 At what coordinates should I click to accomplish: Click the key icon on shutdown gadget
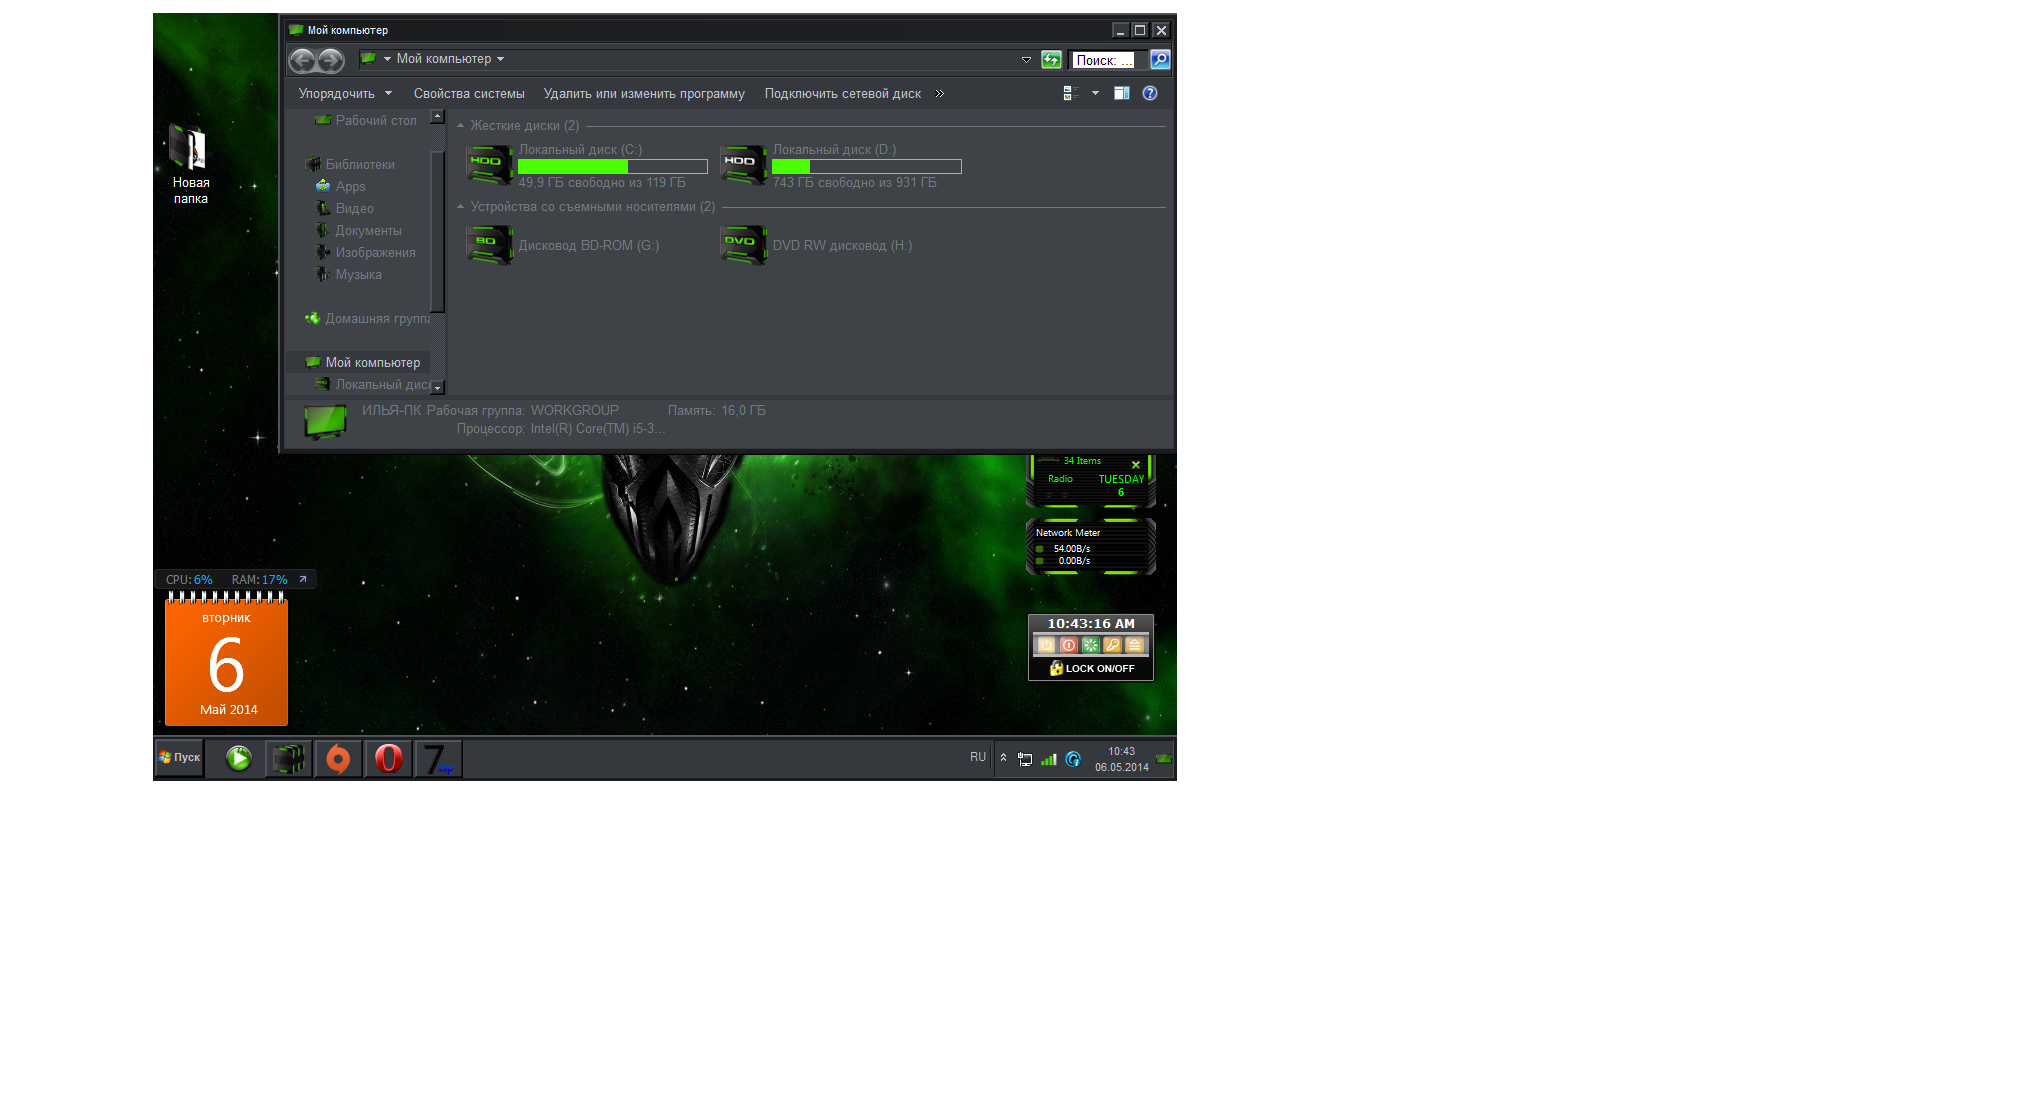tap(1112, 645)
